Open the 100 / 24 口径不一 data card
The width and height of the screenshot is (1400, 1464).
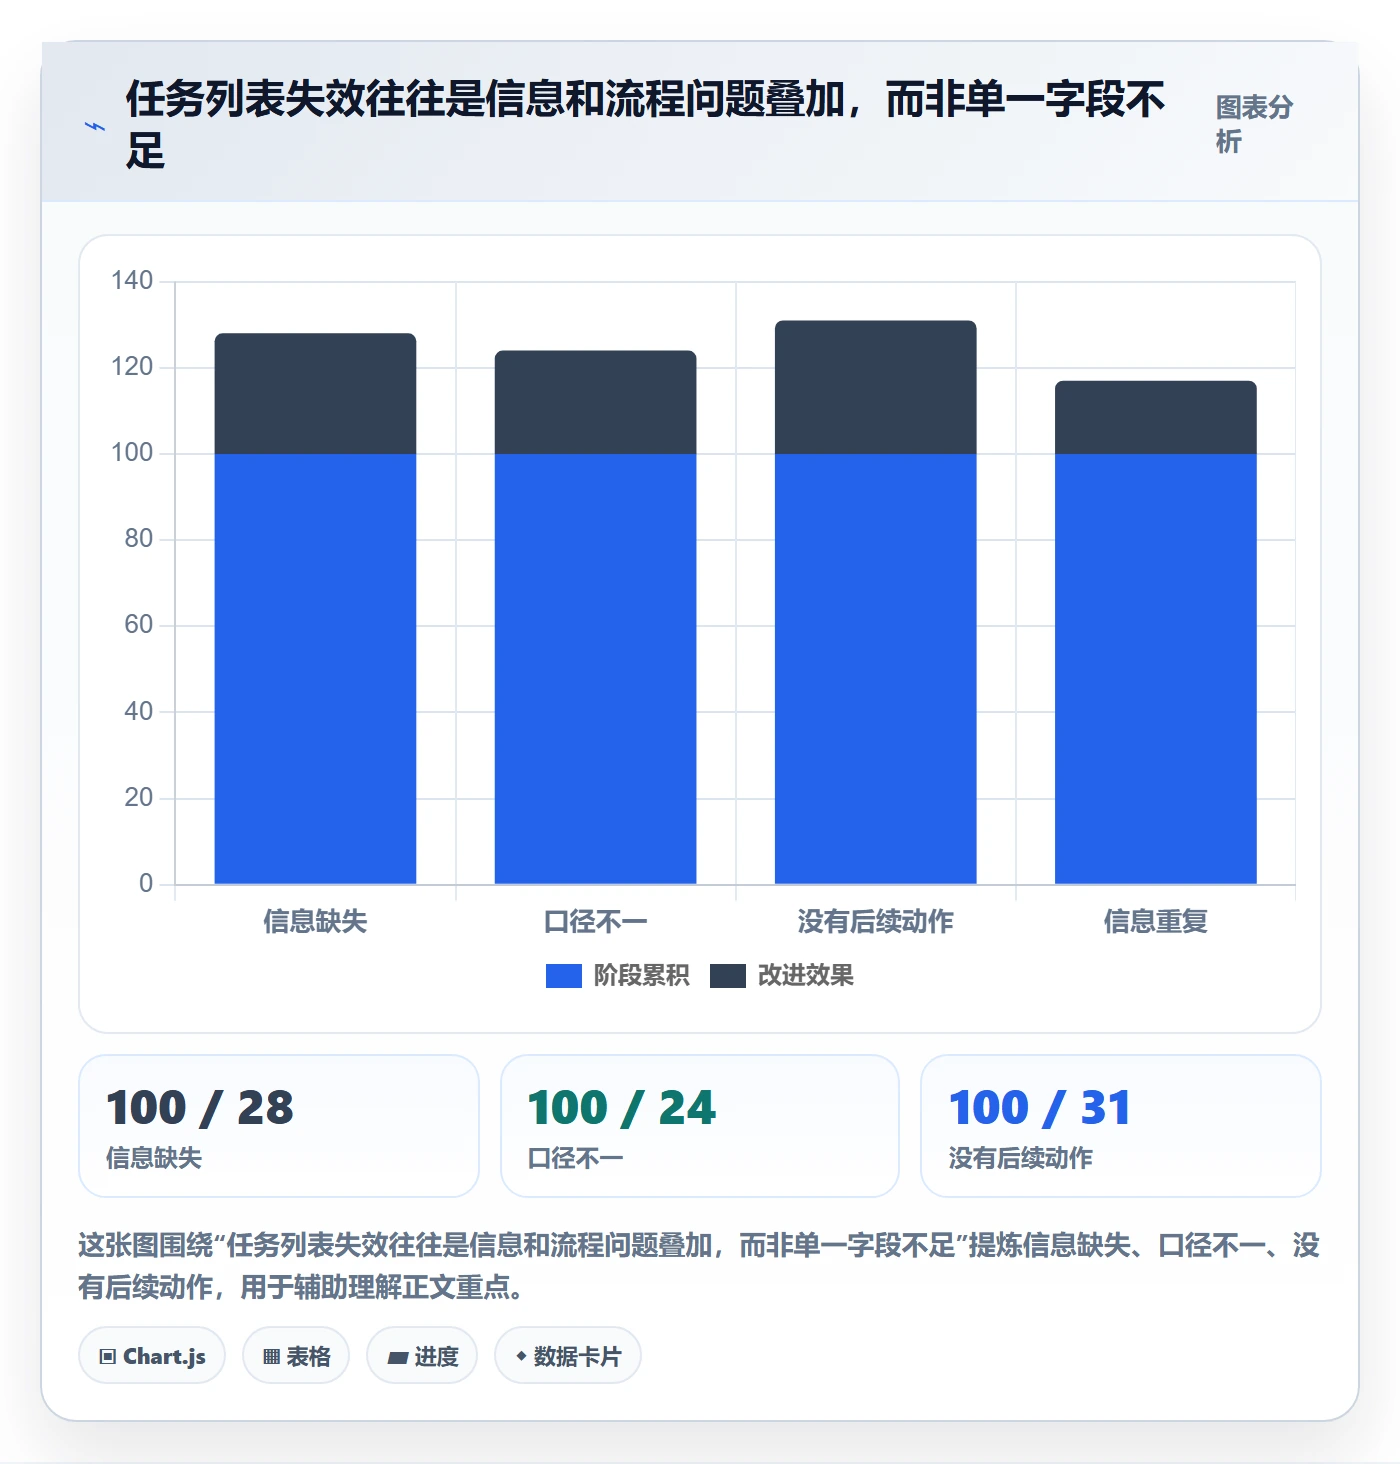click(700, 1126)
